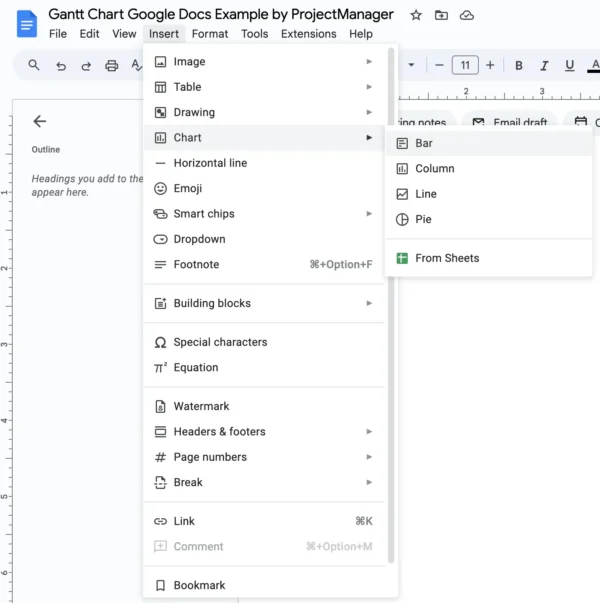Screen dimensions: 600x603
Task: Click the Outline heading label
Action: (46, 150)
